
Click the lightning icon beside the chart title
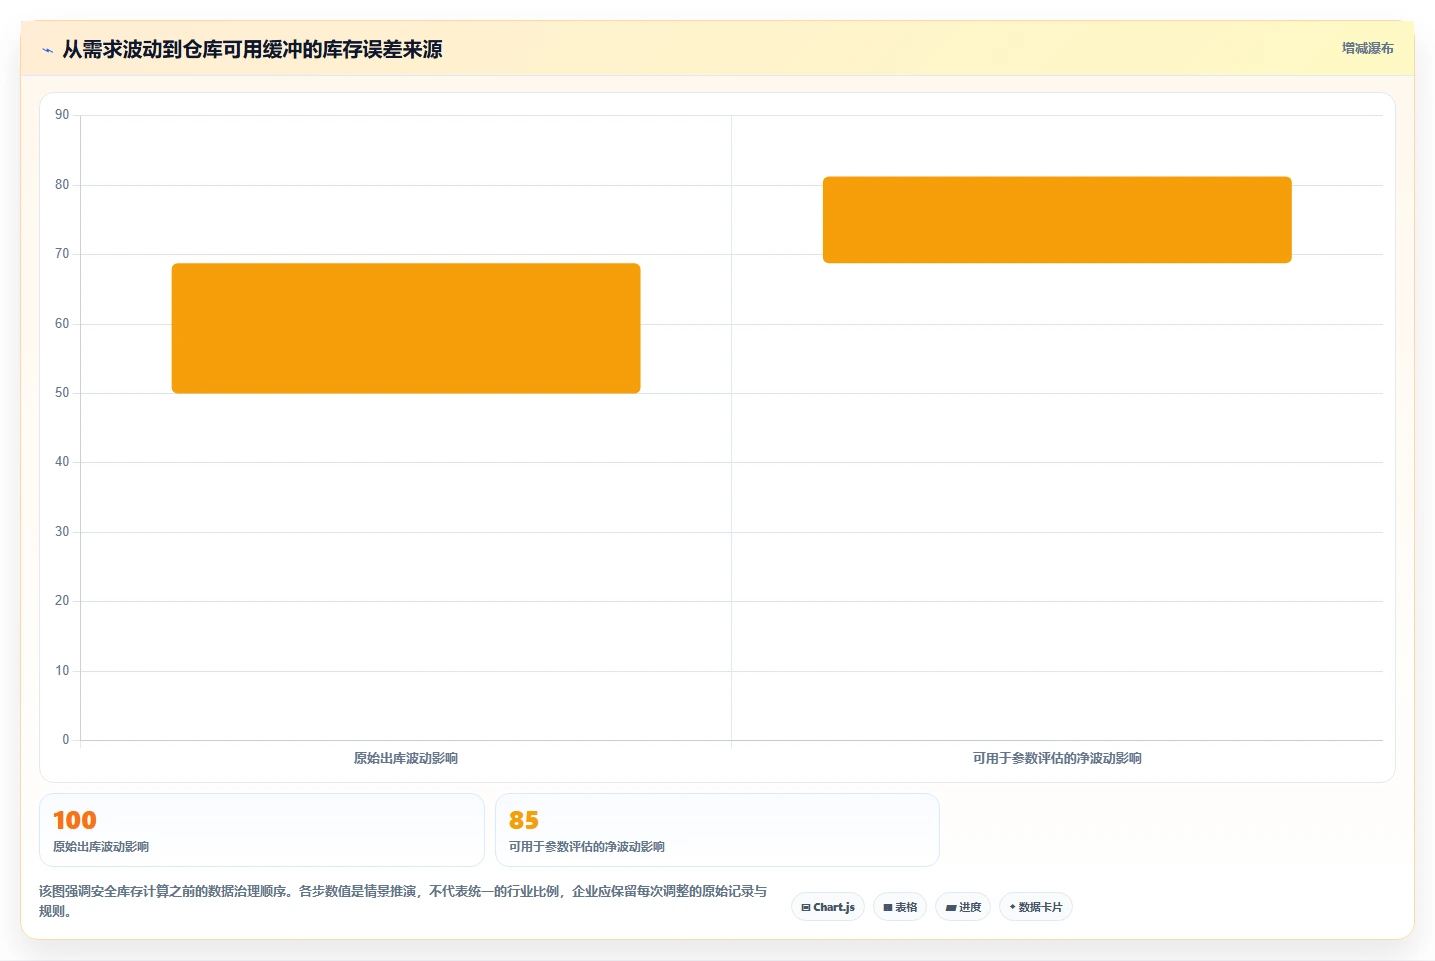(x=47, y=50)
